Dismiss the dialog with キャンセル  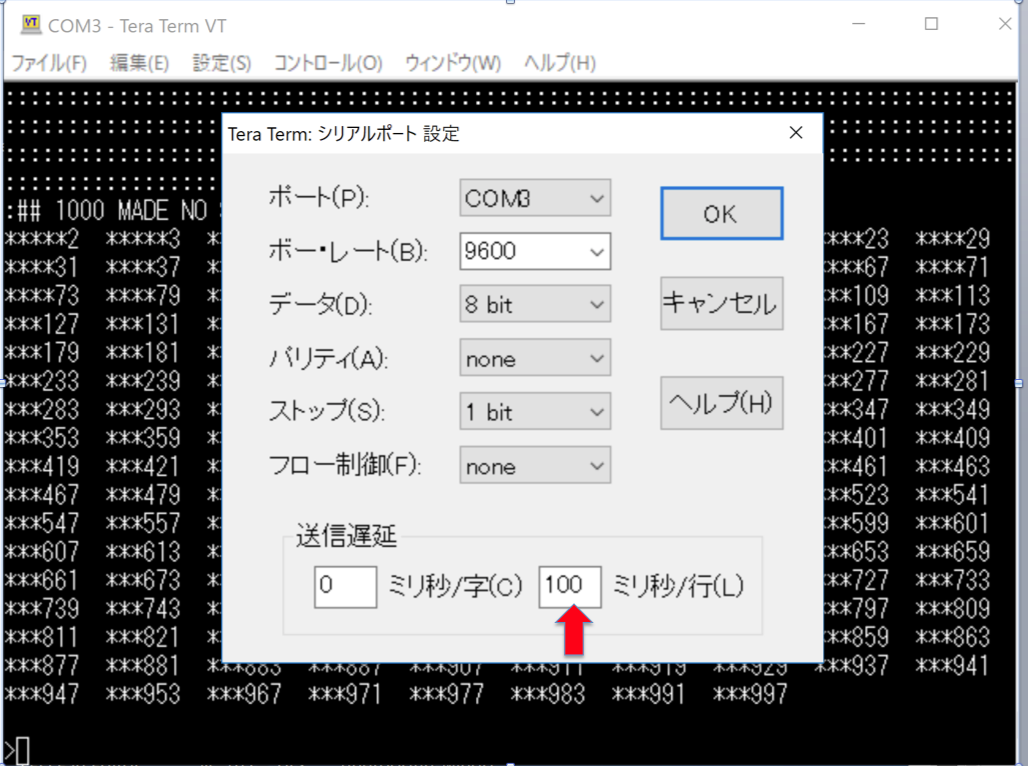(x=721, y=304)
